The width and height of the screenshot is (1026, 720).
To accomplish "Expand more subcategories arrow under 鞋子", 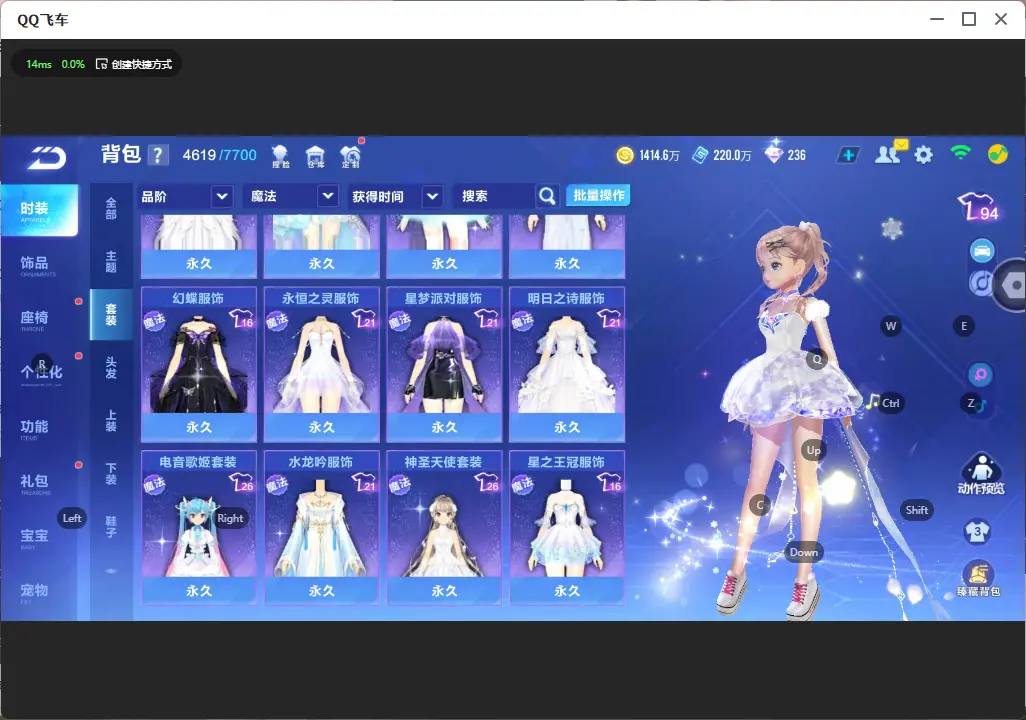I will click(111, 571).
